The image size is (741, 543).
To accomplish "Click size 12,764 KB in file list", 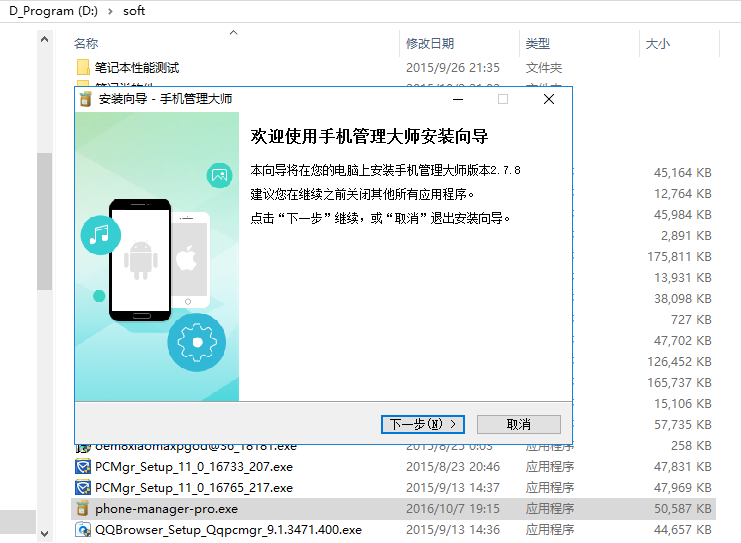I will point(683,193).
